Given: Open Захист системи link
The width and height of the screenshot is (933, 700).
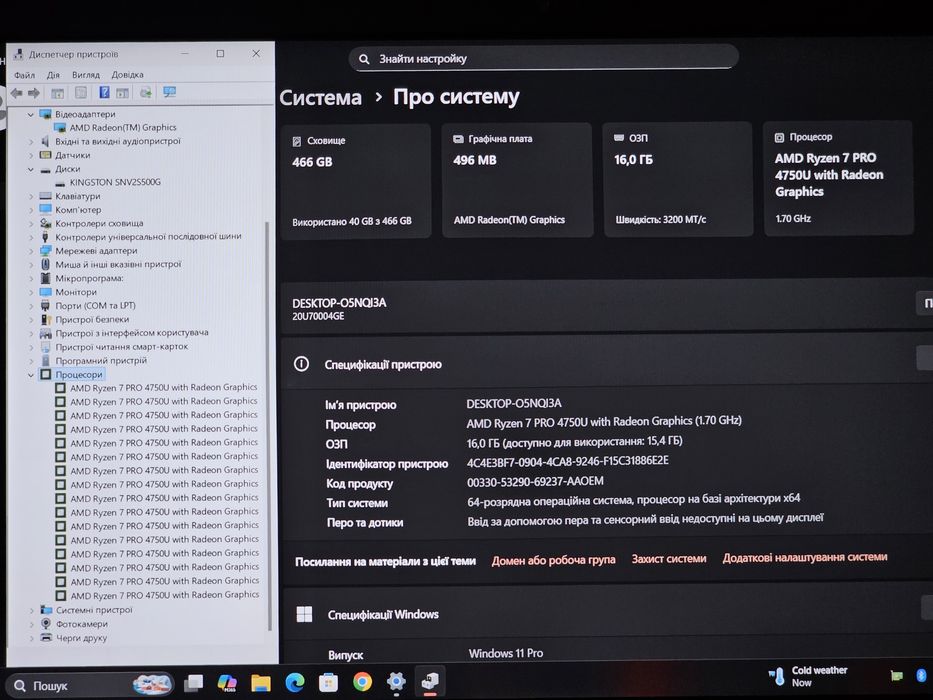Looking at the screenshot, I should (669, 559).
